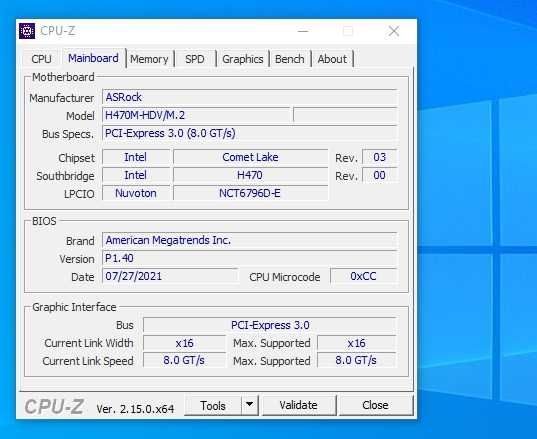Select the Mainboard tab

[93, 58]
